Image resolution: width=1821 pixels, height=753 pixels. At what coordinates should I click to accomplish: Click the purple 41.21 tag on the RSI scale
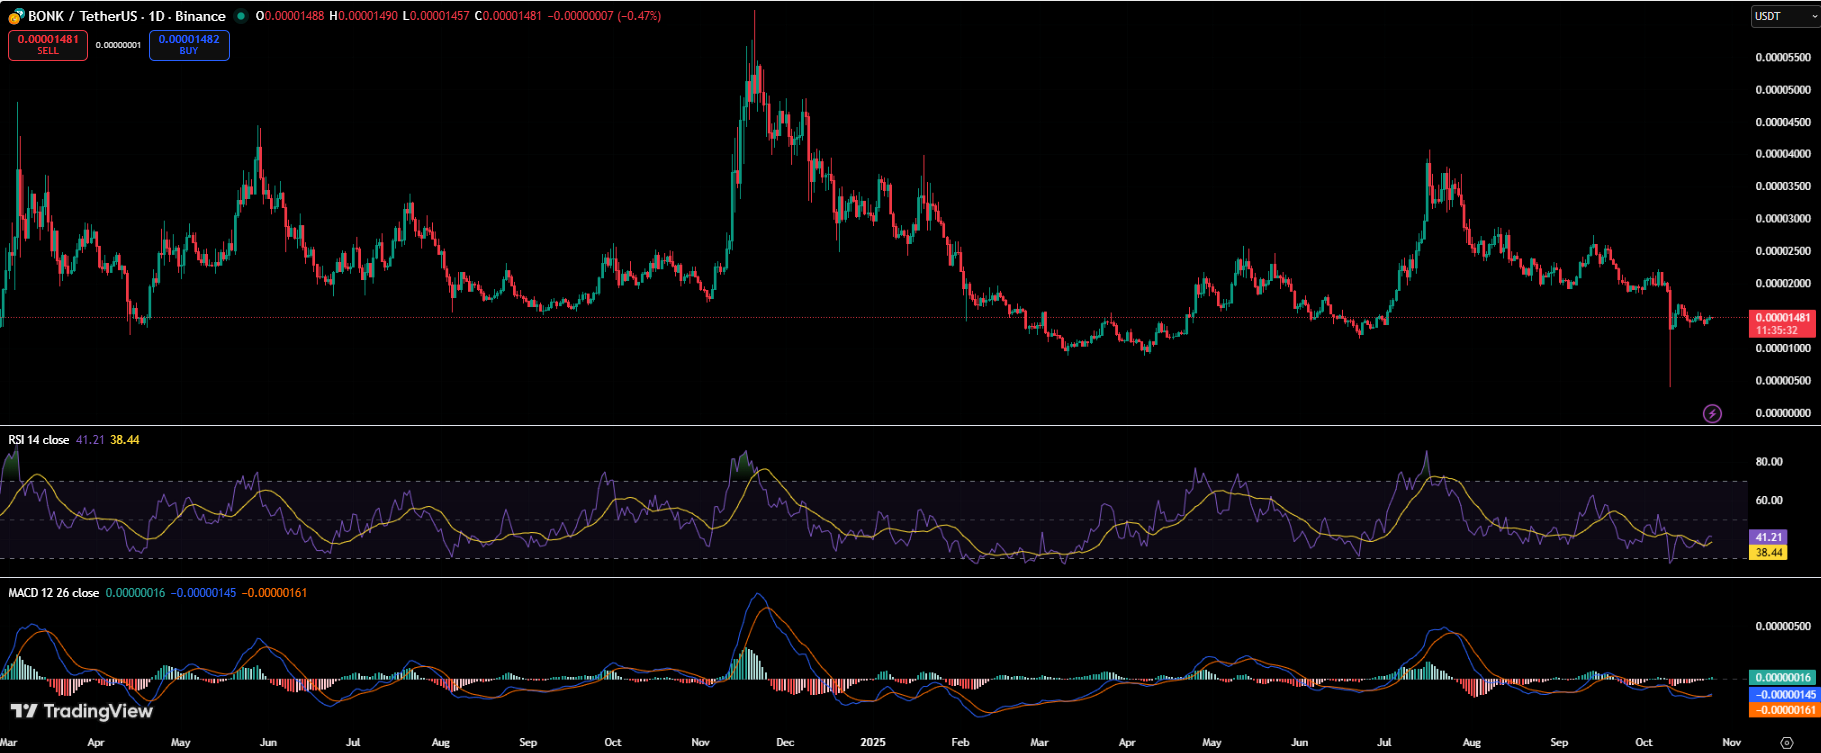1768,537
